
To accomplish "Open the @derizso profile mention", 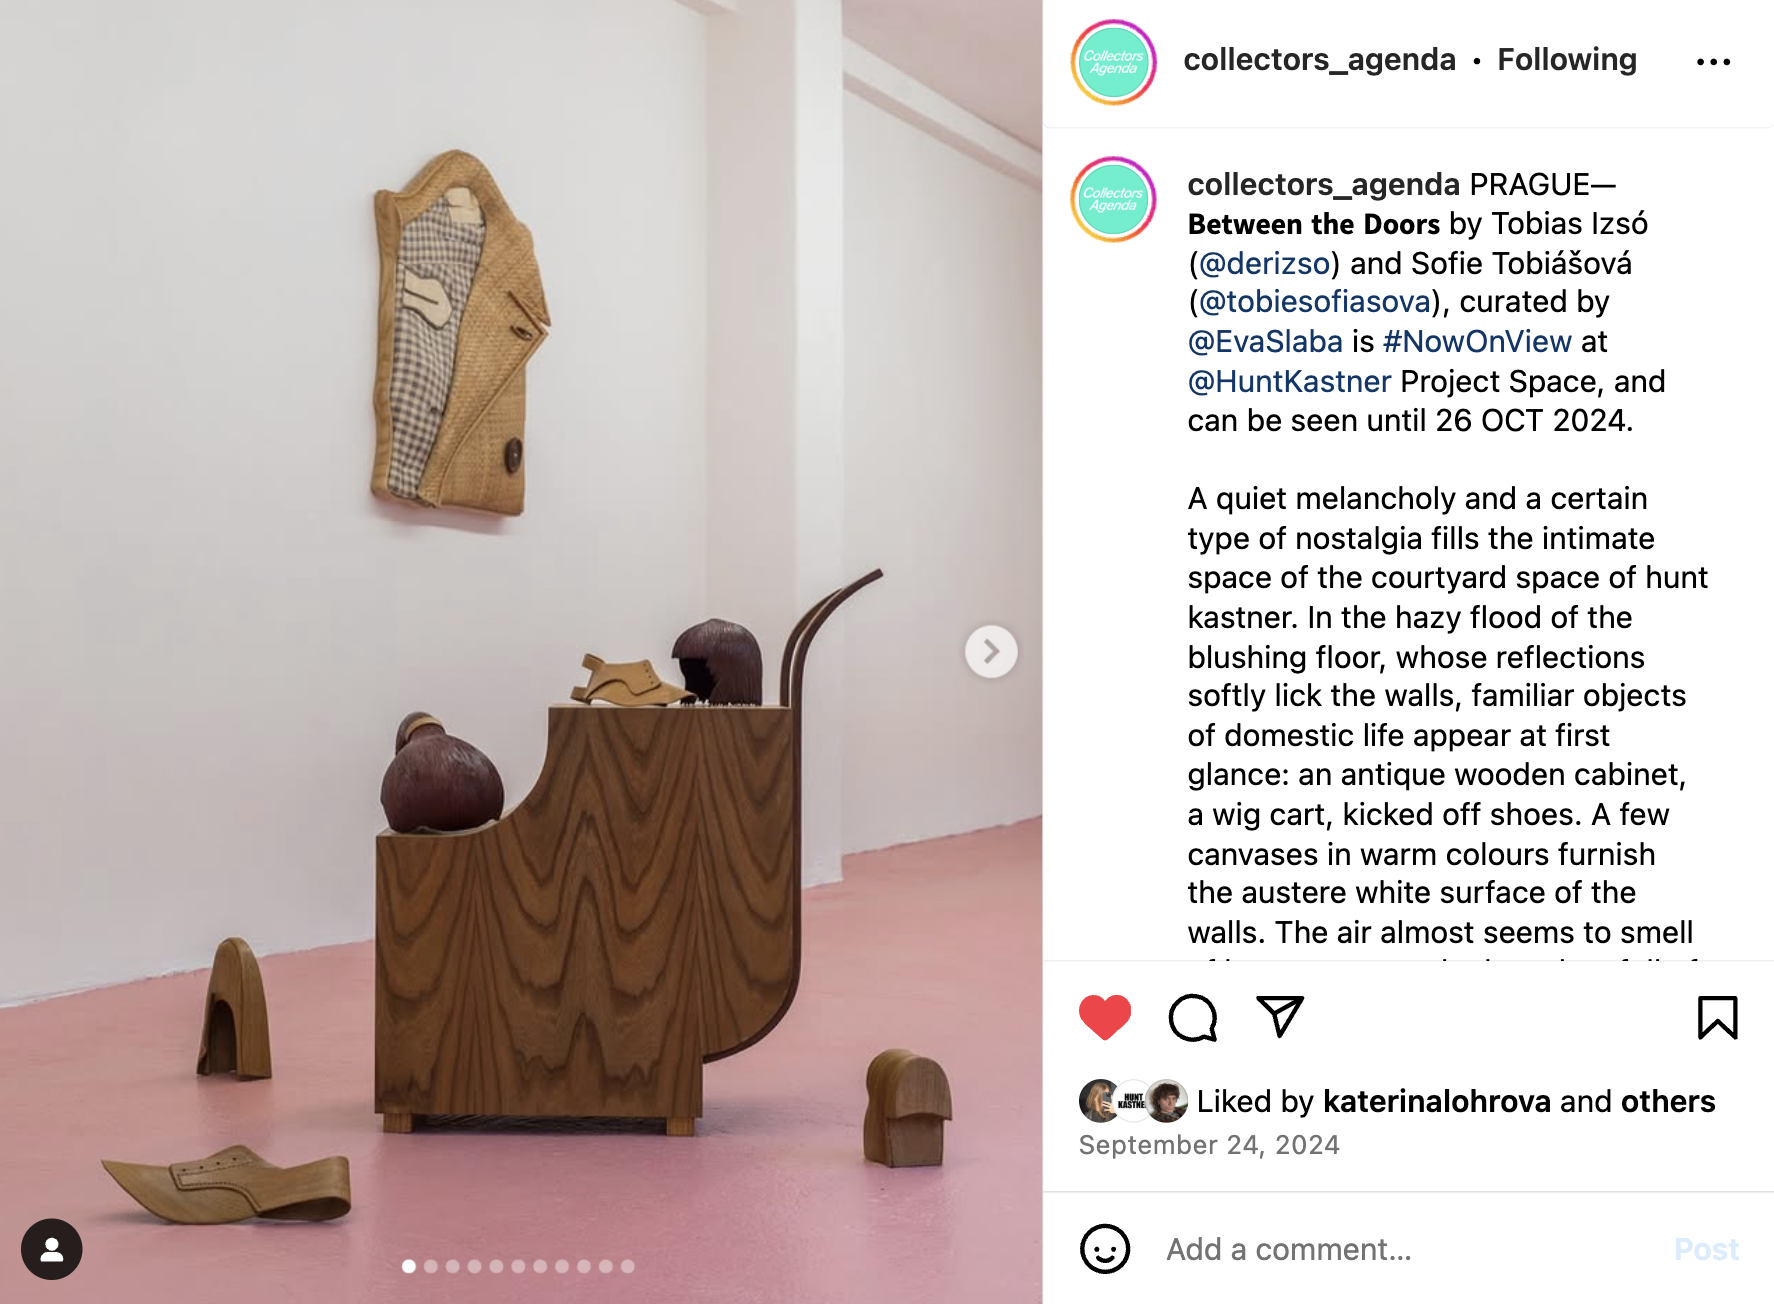I will pyautogui.click(x=1264, y=263).
